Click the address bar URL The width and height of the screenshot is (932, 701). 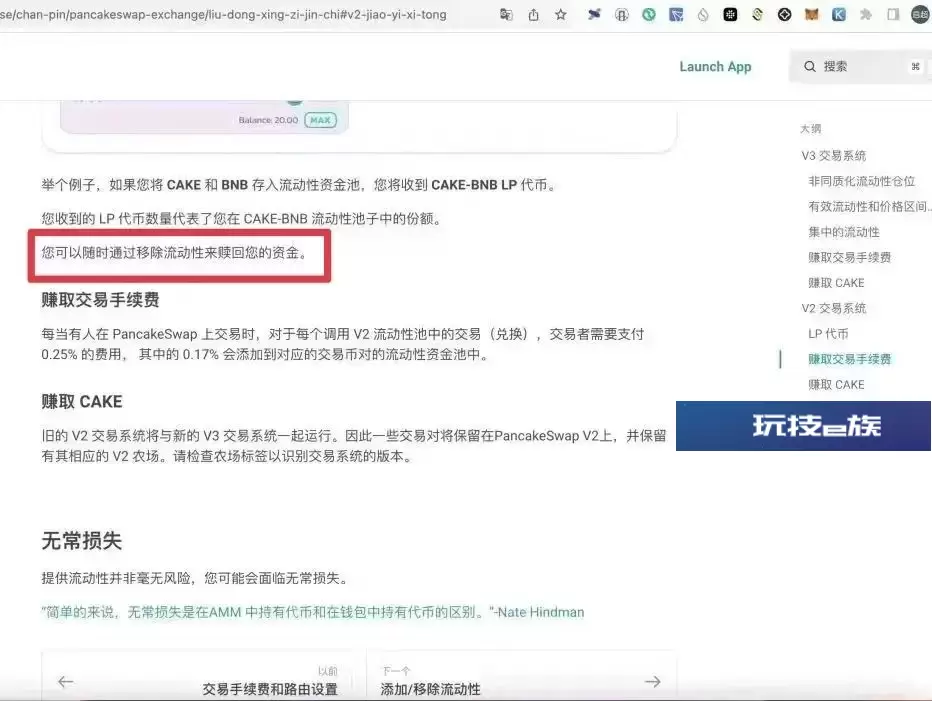click(x=223, y=14)
